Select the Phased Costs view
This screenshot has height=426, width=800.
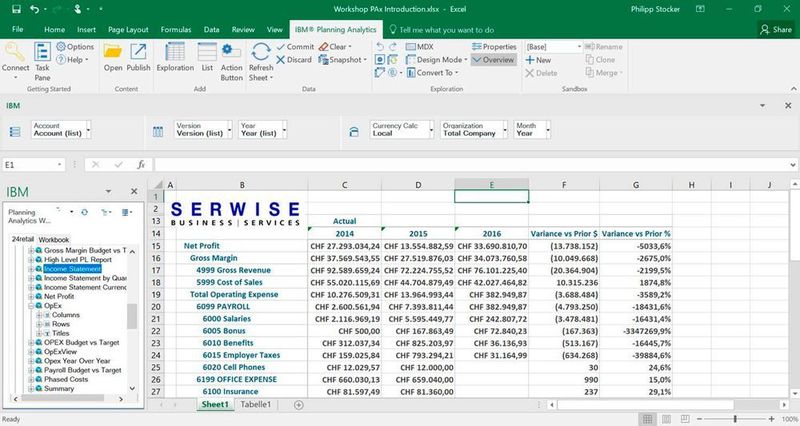click(x=66, y=379)
